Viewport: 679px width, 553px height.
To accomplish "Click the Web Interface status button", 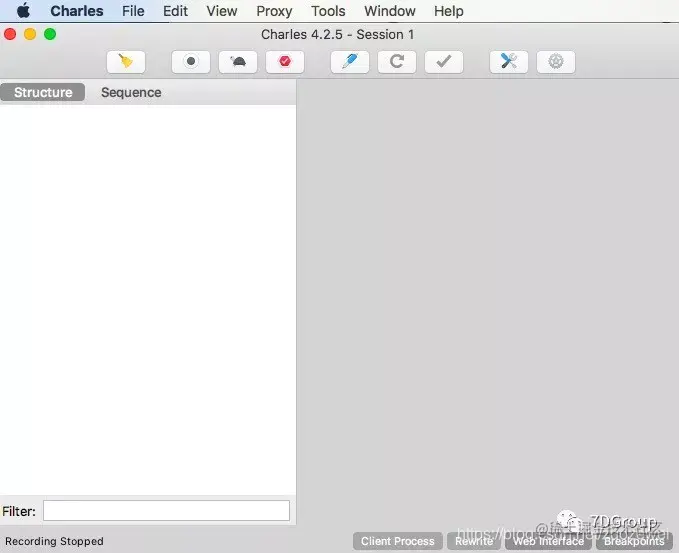I will (x=548, y=541).
